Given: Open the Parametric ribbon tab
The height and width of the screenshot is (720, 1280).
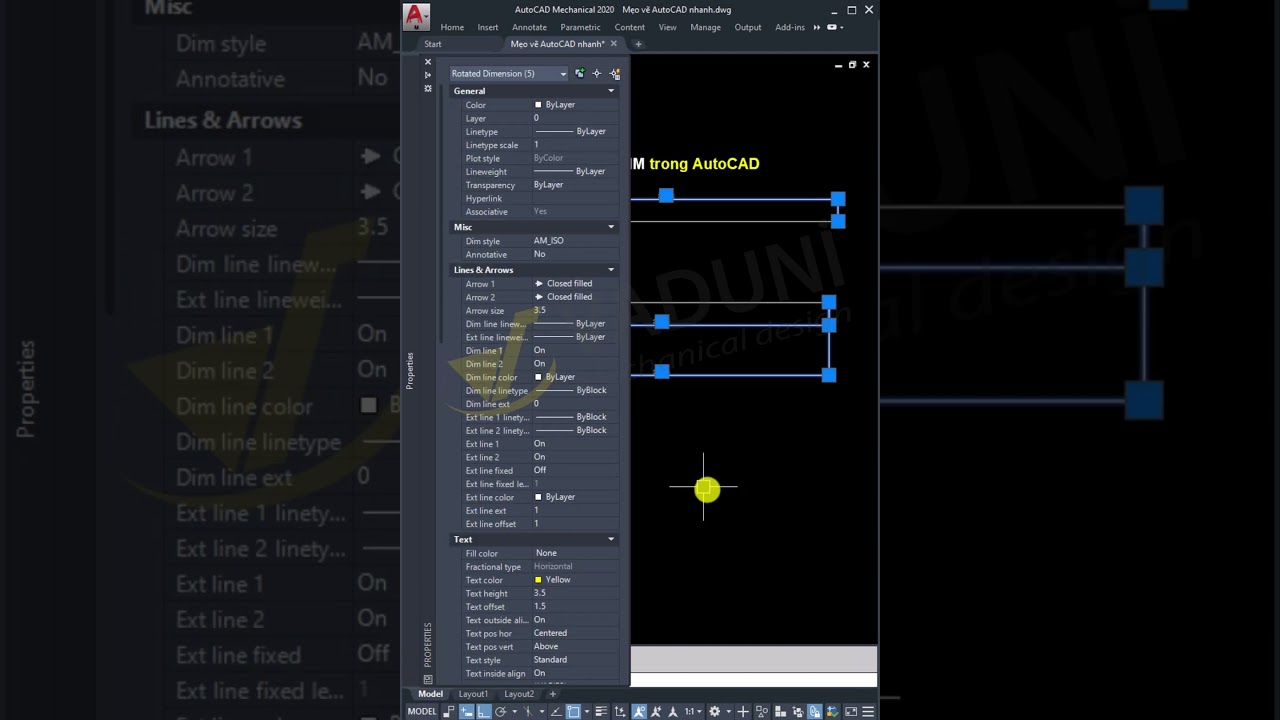Looking at the screenshot, I should pos(580,27).
